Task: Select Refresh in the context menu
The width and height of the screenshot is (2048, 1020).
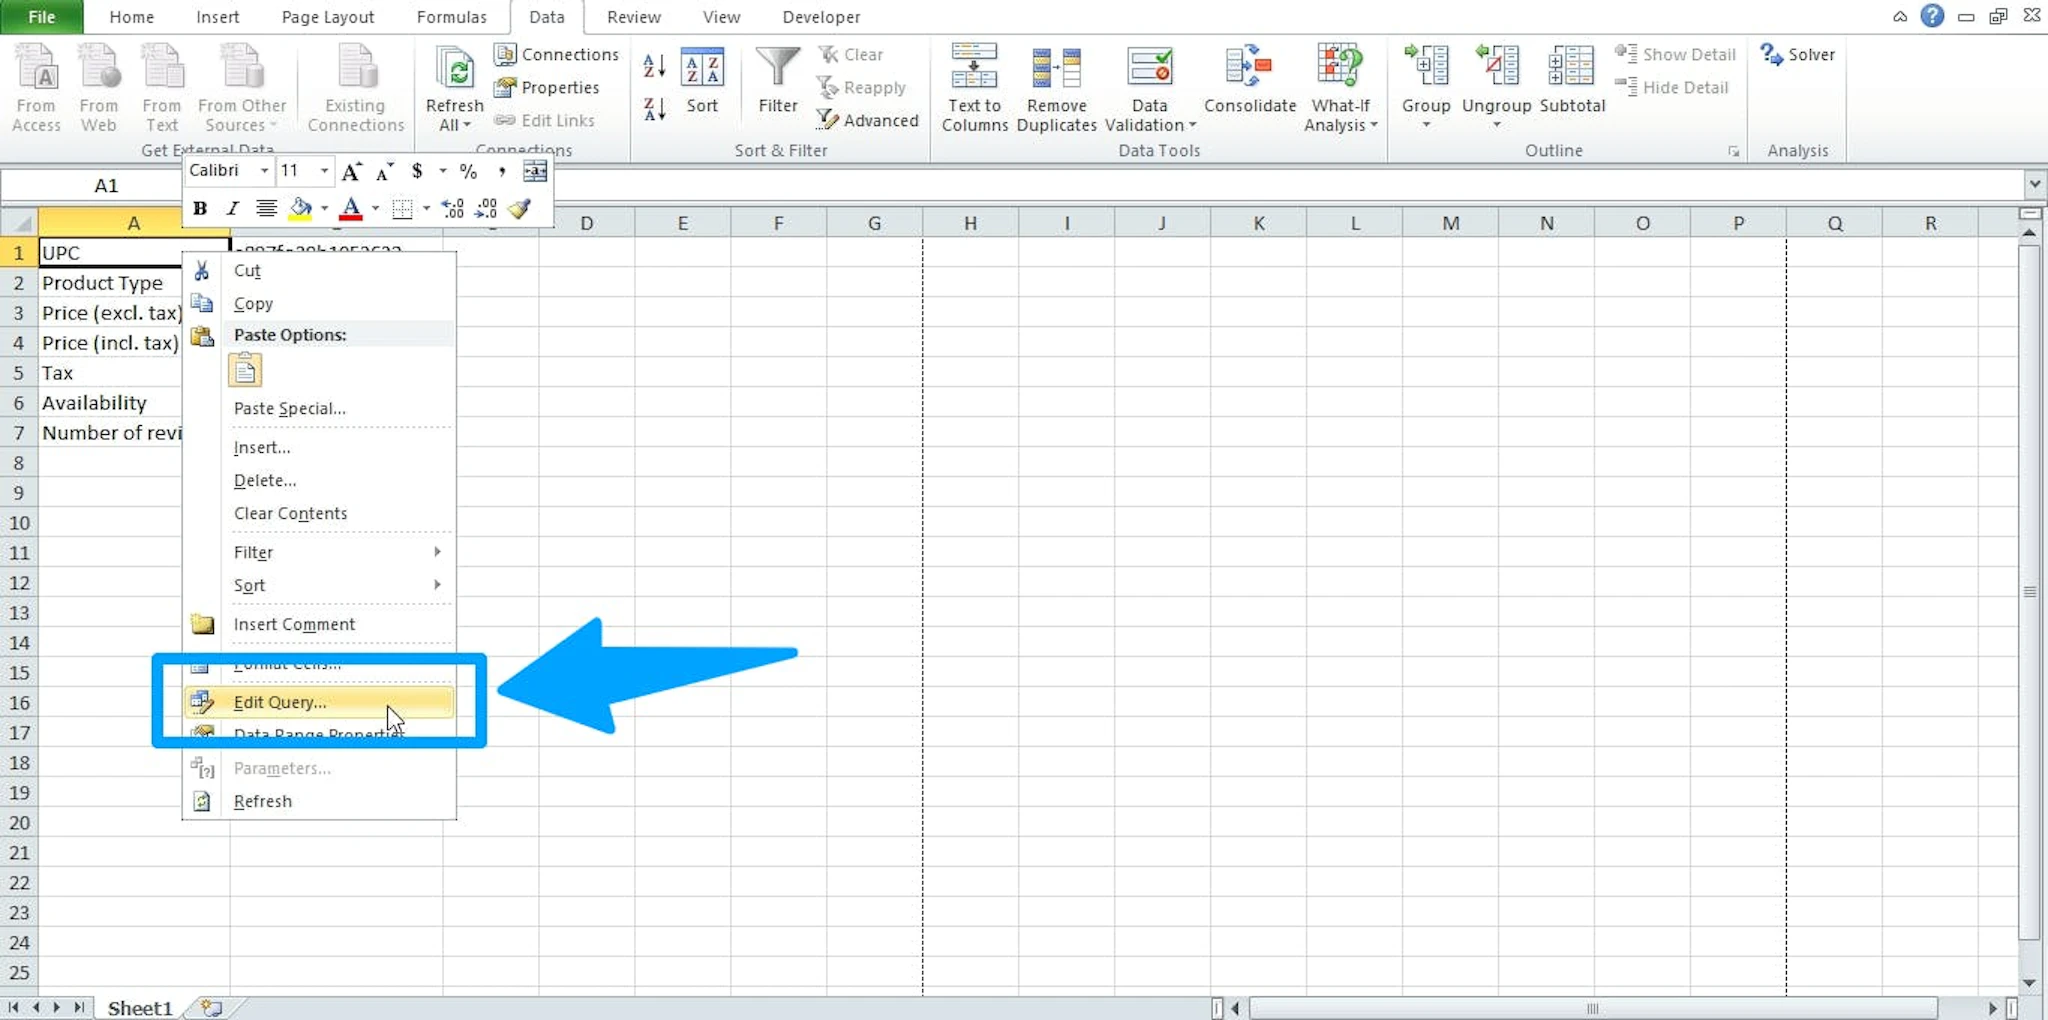Action: coord(319,801)
